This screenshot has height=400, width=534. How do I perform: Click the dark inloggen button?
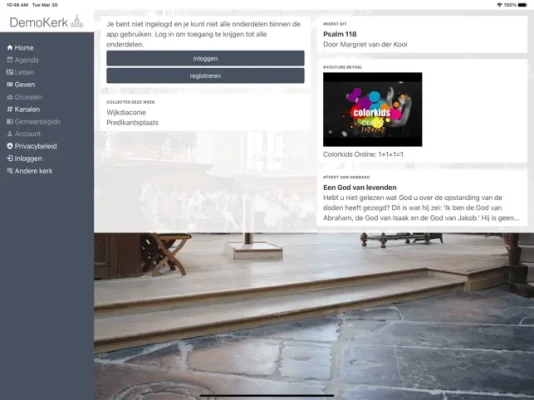point(205,58)
